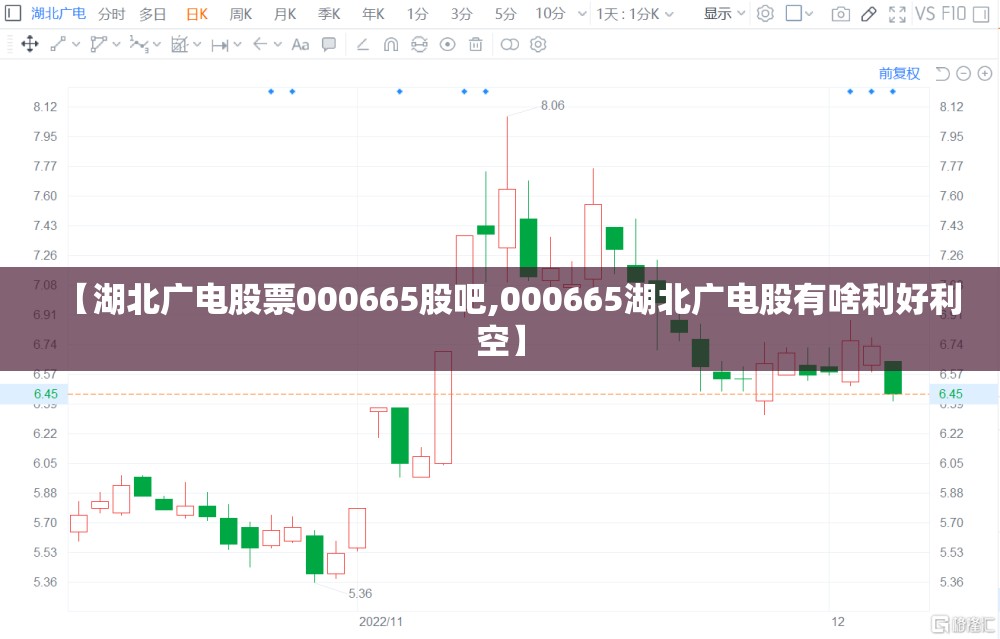Open the VS comparison button

point(925,13)
